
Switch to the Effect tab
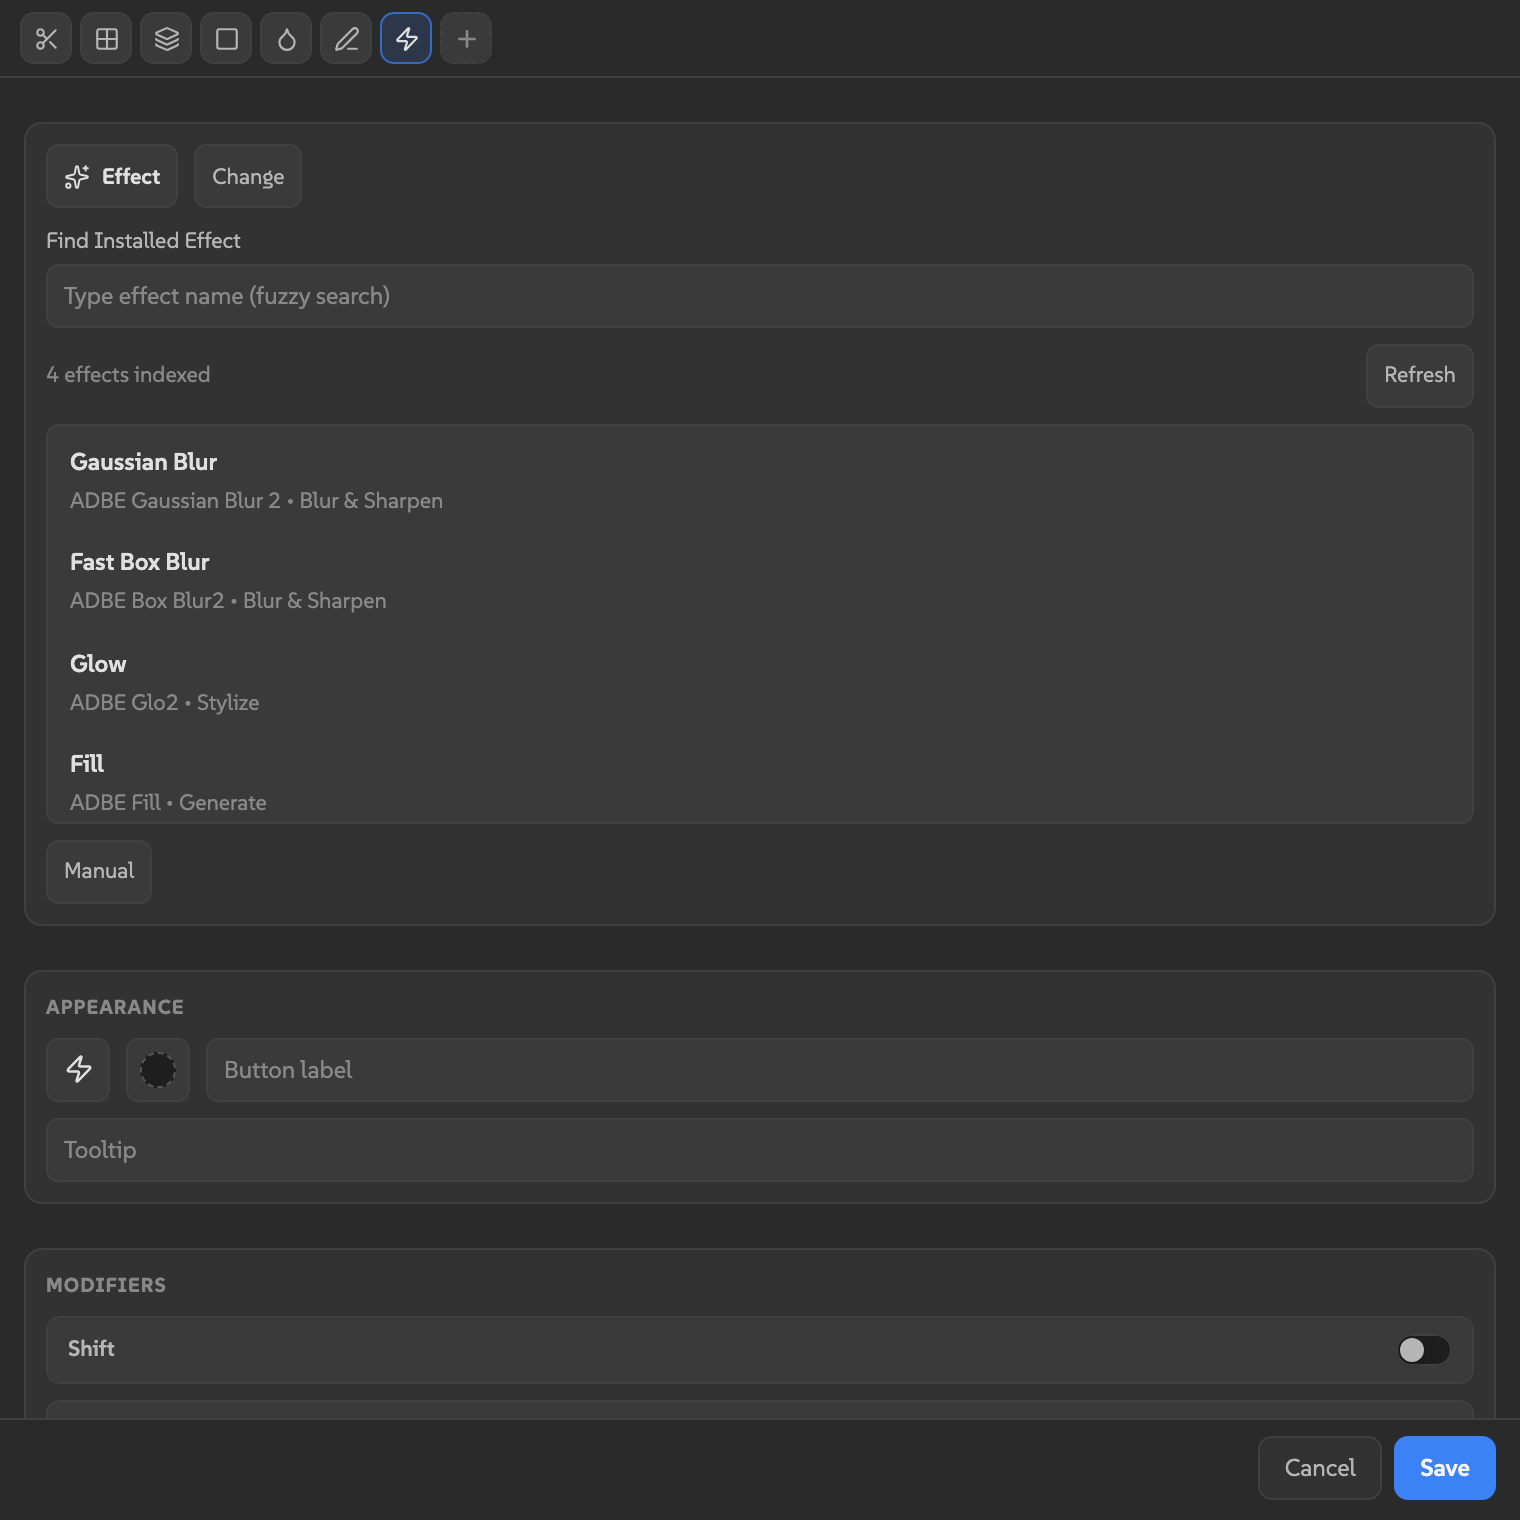click(x=111, y=176)
